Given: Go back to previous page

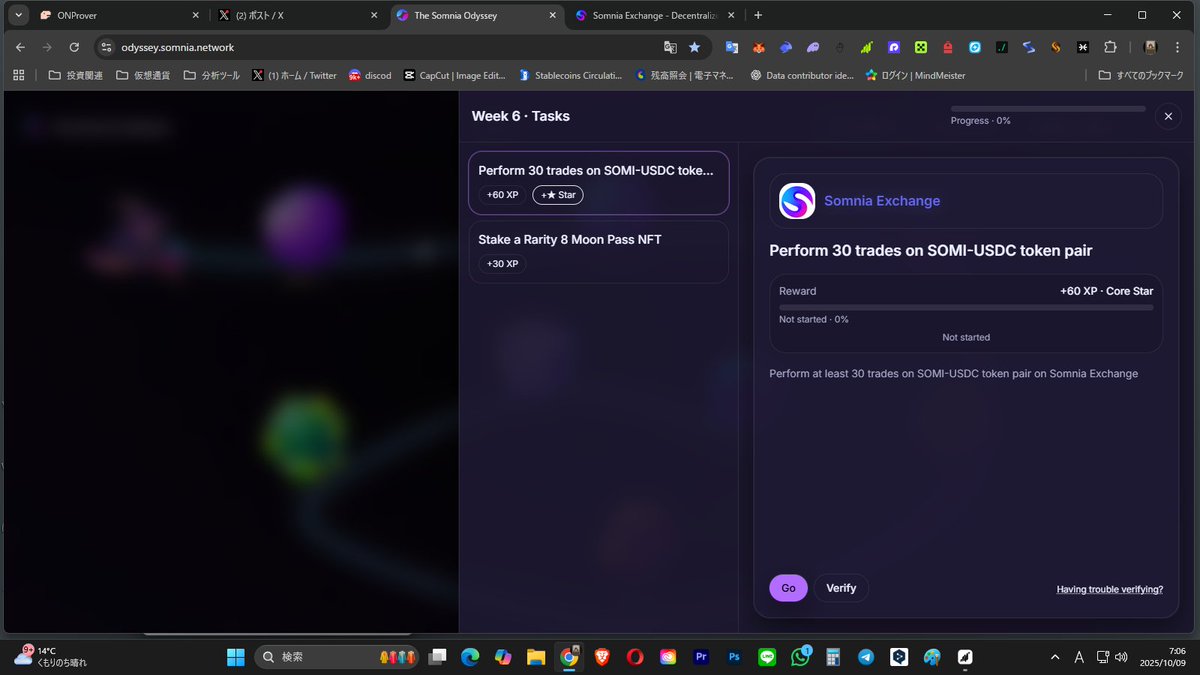Looking at the screenshot, I should (x=20, y=47).
